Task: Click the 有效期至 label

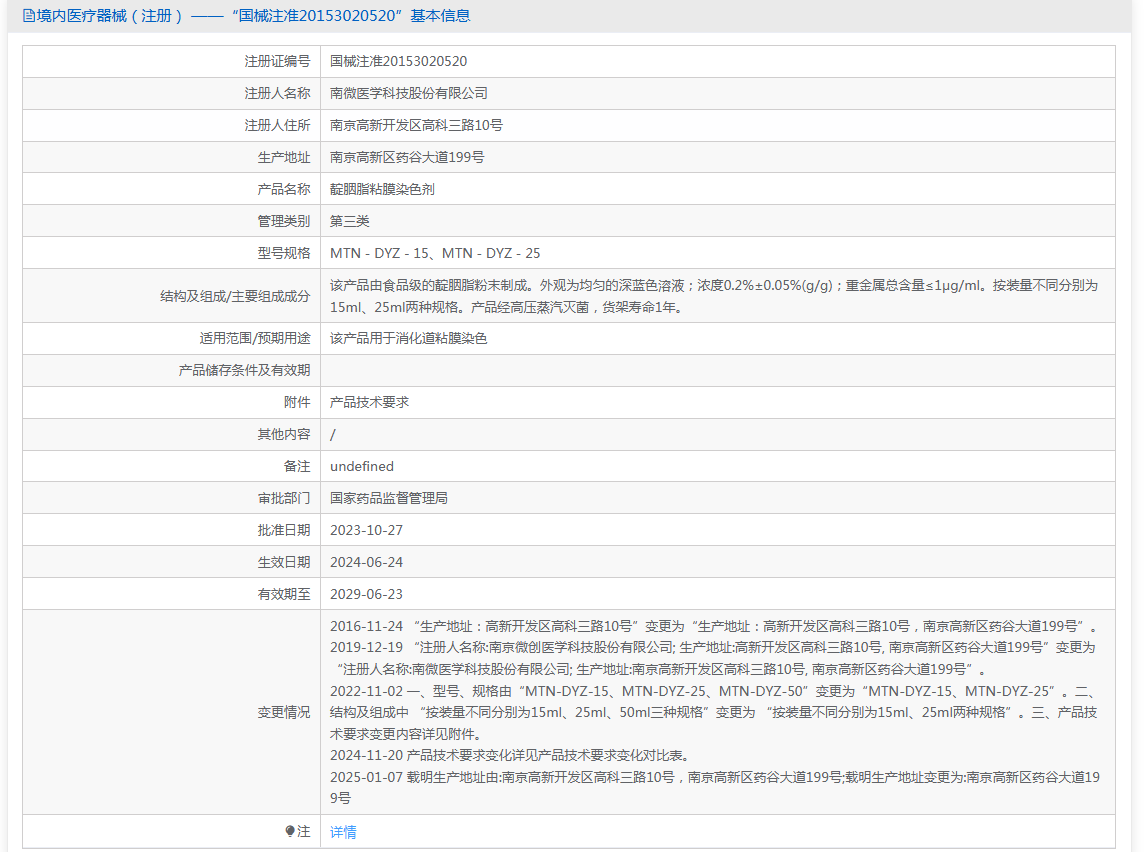Action: [x=284, y=594]
